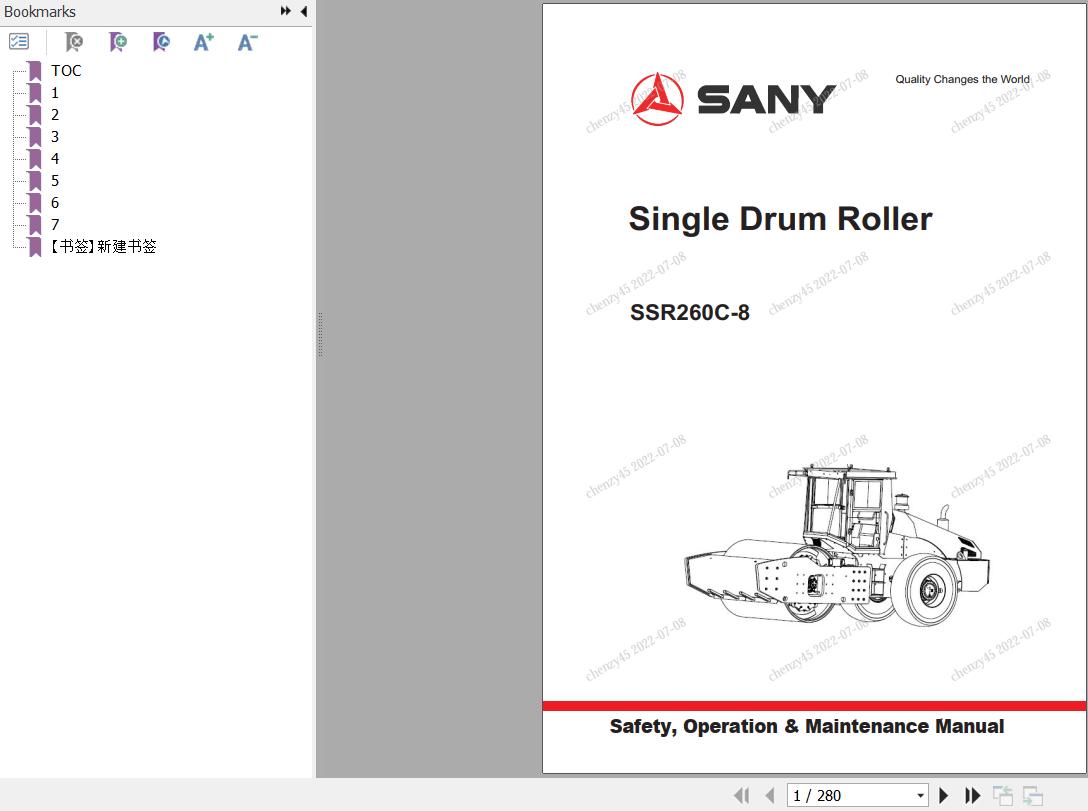Open bookmark 5
Viewport: 1088px width, 811px height.
click(55, 181)
